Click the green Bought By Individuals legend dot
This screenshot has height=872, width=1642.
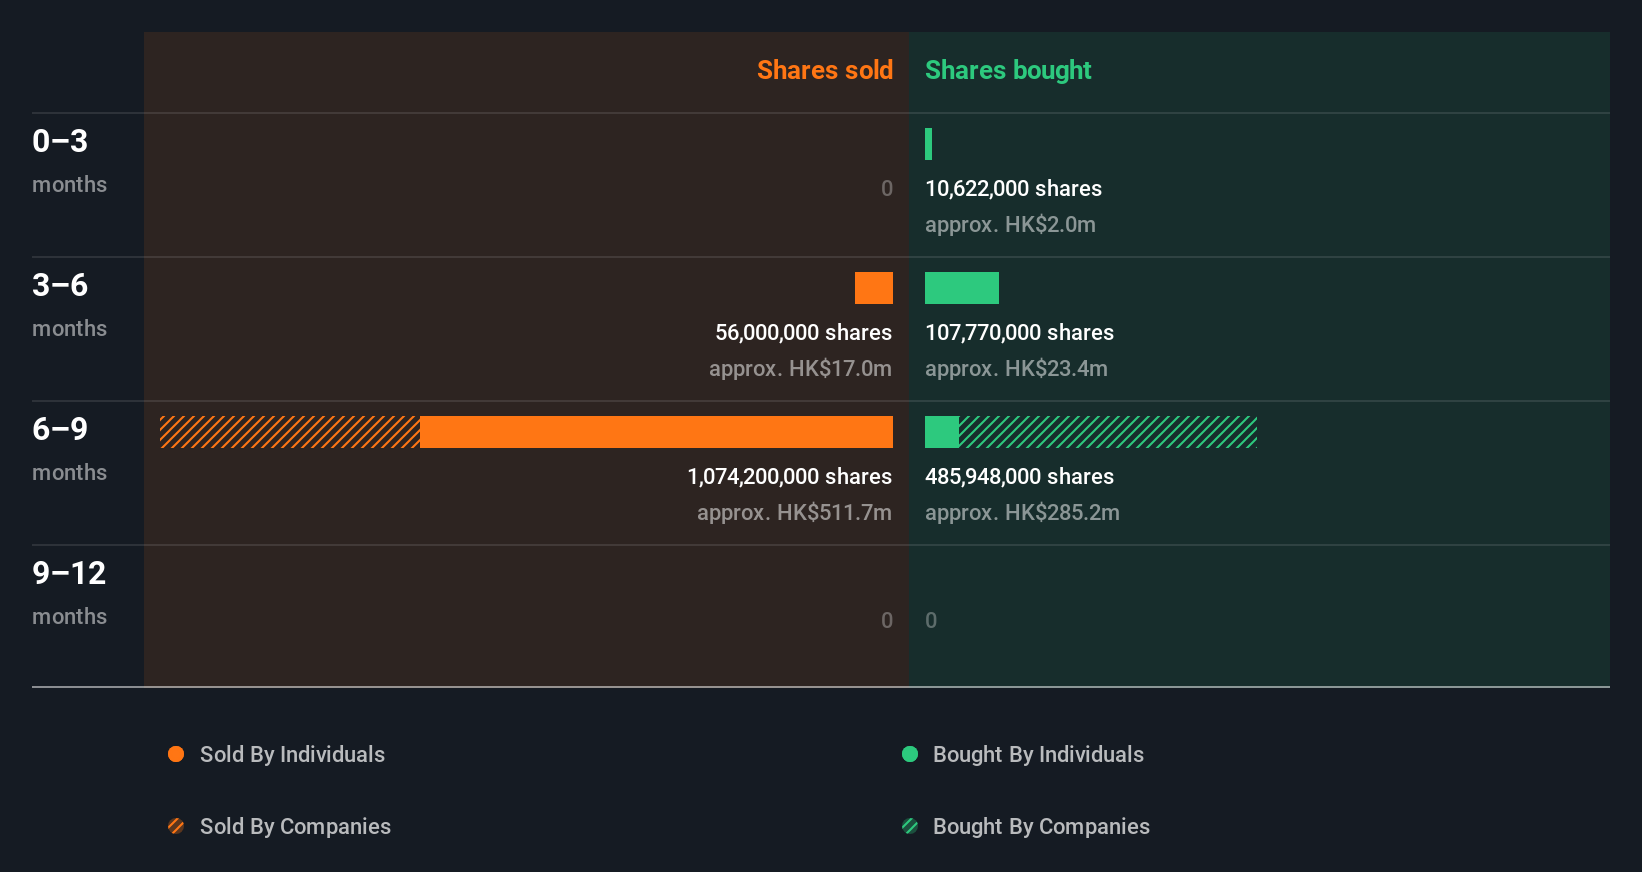pyautogui.click(x=910, y=754)
